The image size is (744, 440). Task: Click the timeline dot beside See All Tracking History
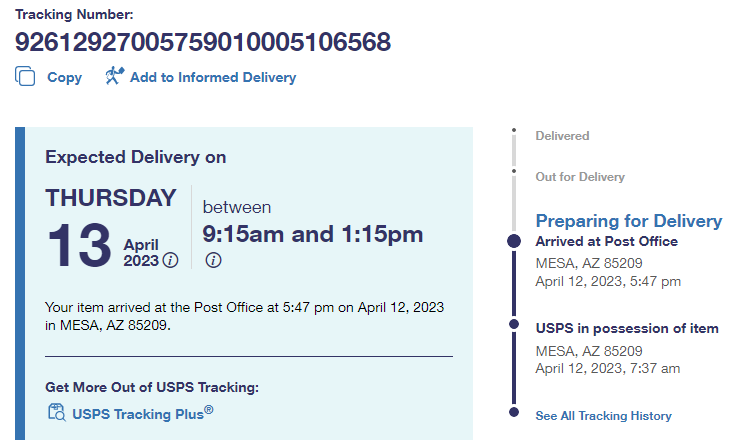tap(514, 411)
